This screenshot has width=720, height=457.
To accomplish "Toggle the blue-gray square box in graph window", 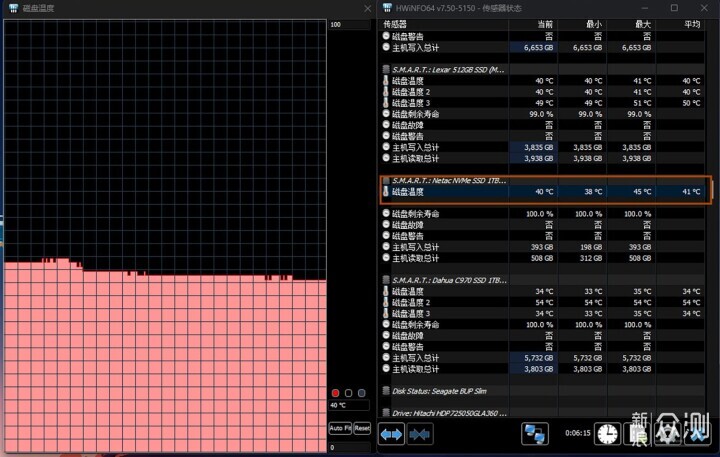I will (x=361, y=393).
